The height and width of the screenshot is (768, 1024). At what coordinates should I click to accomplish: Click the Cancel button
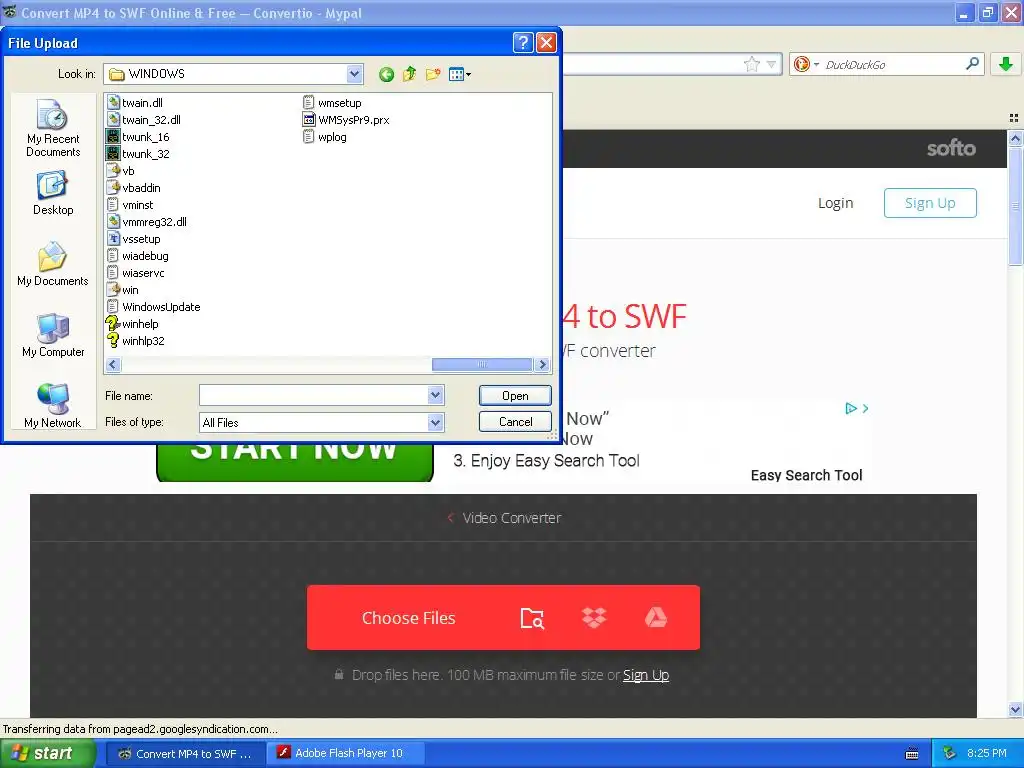point(515,422)
